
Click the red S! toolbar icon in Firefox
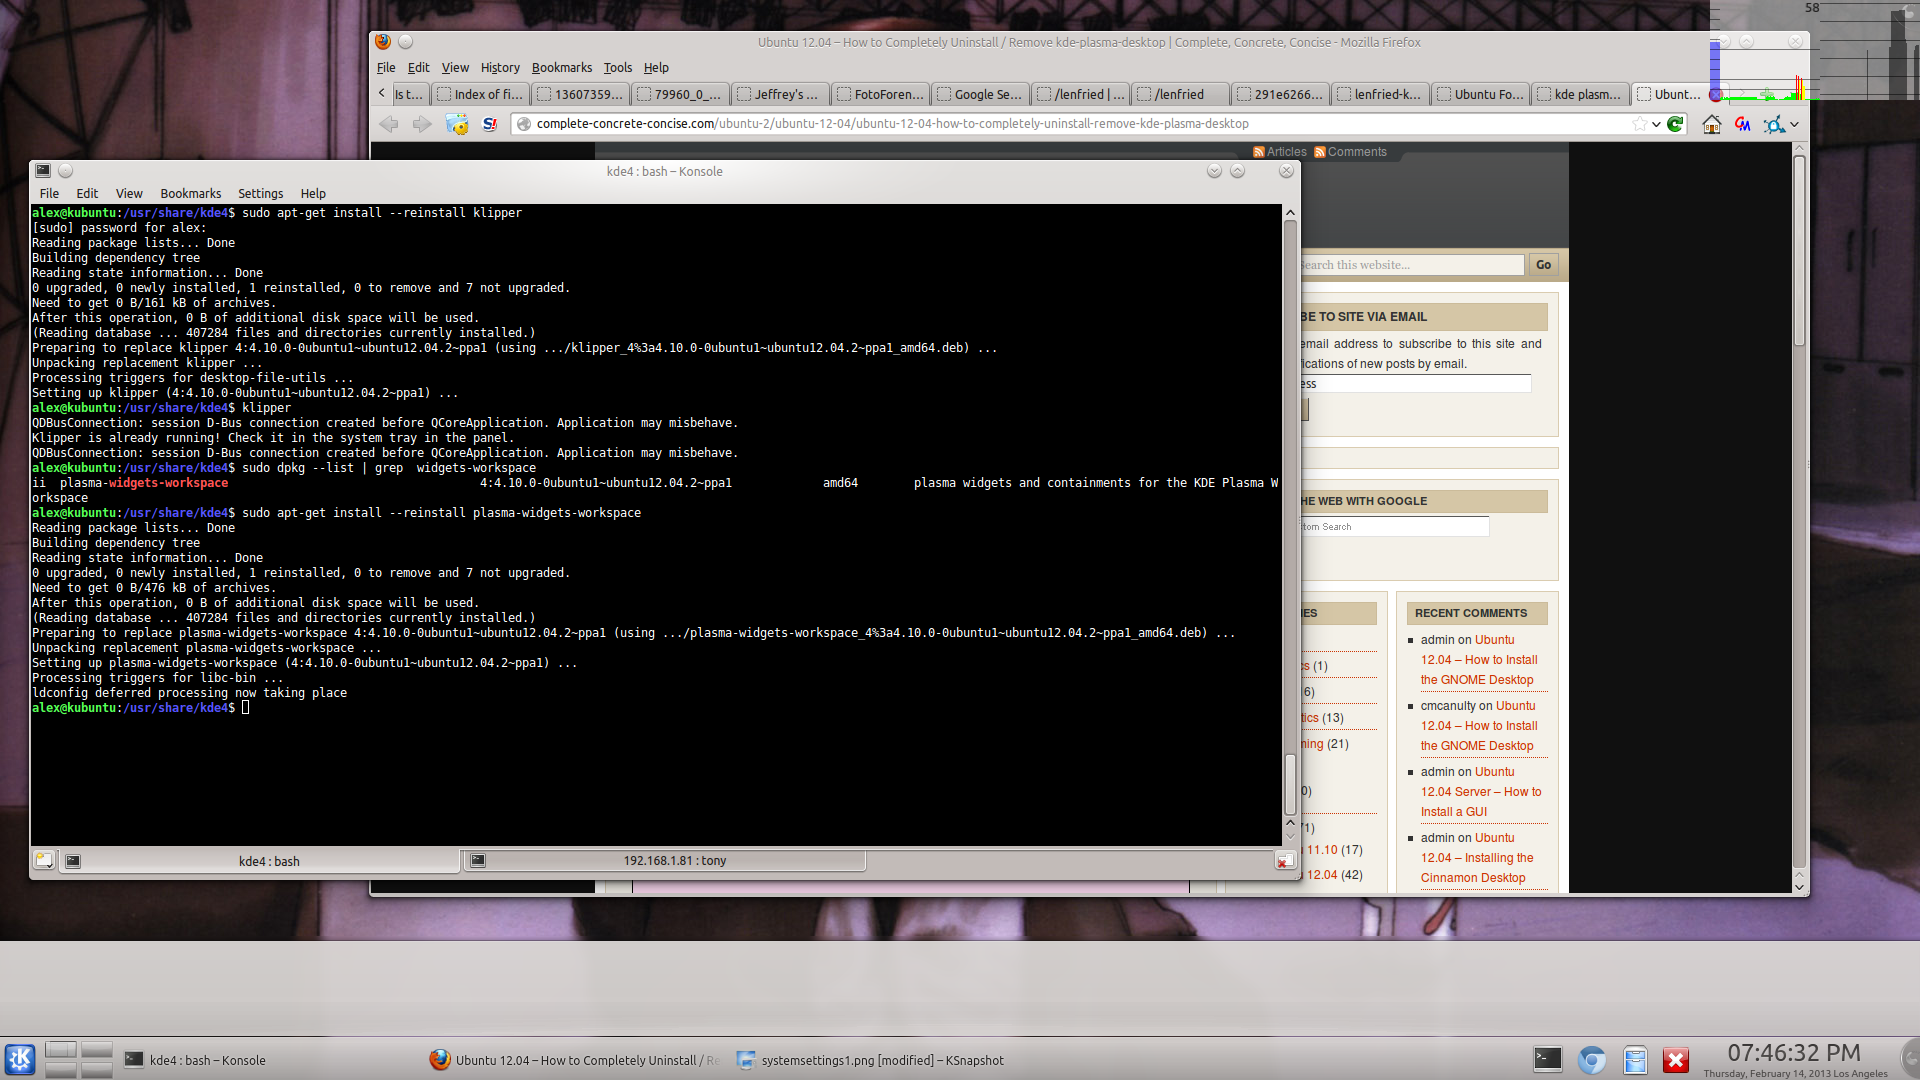coord(489,124)
